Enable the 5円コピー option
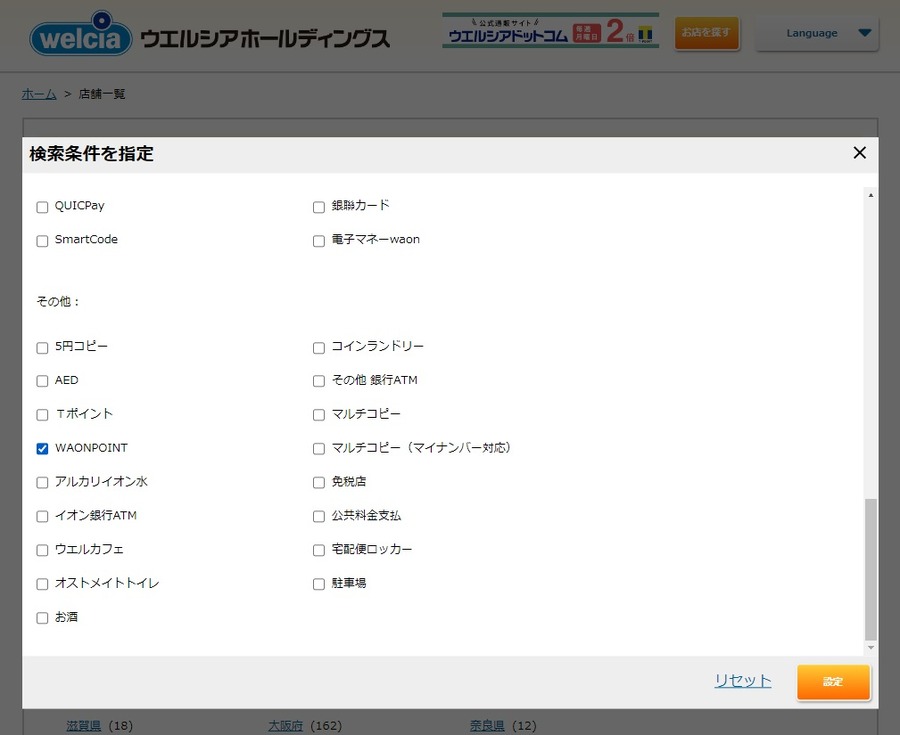This screenshot has height=735, width=900. pyautogui.click(x=42, y=348)
